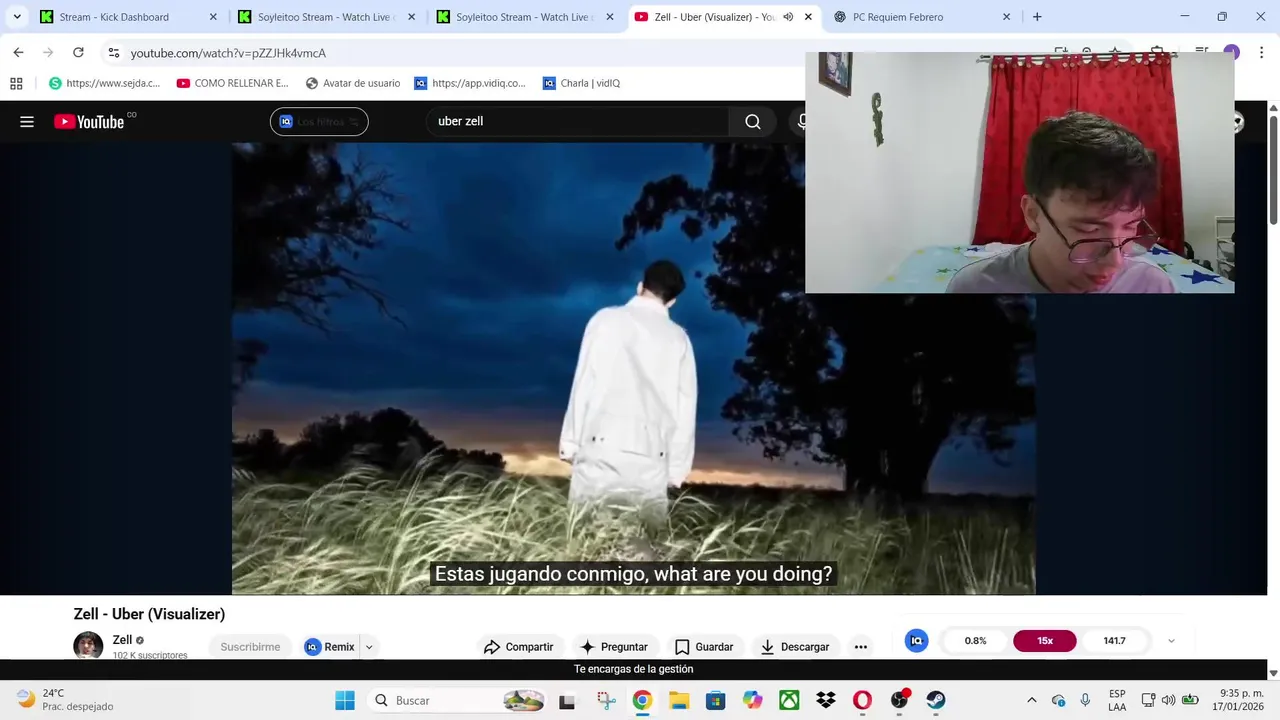Switch to the first 'Soyleitoo Stream' tab

pos(325,17)
